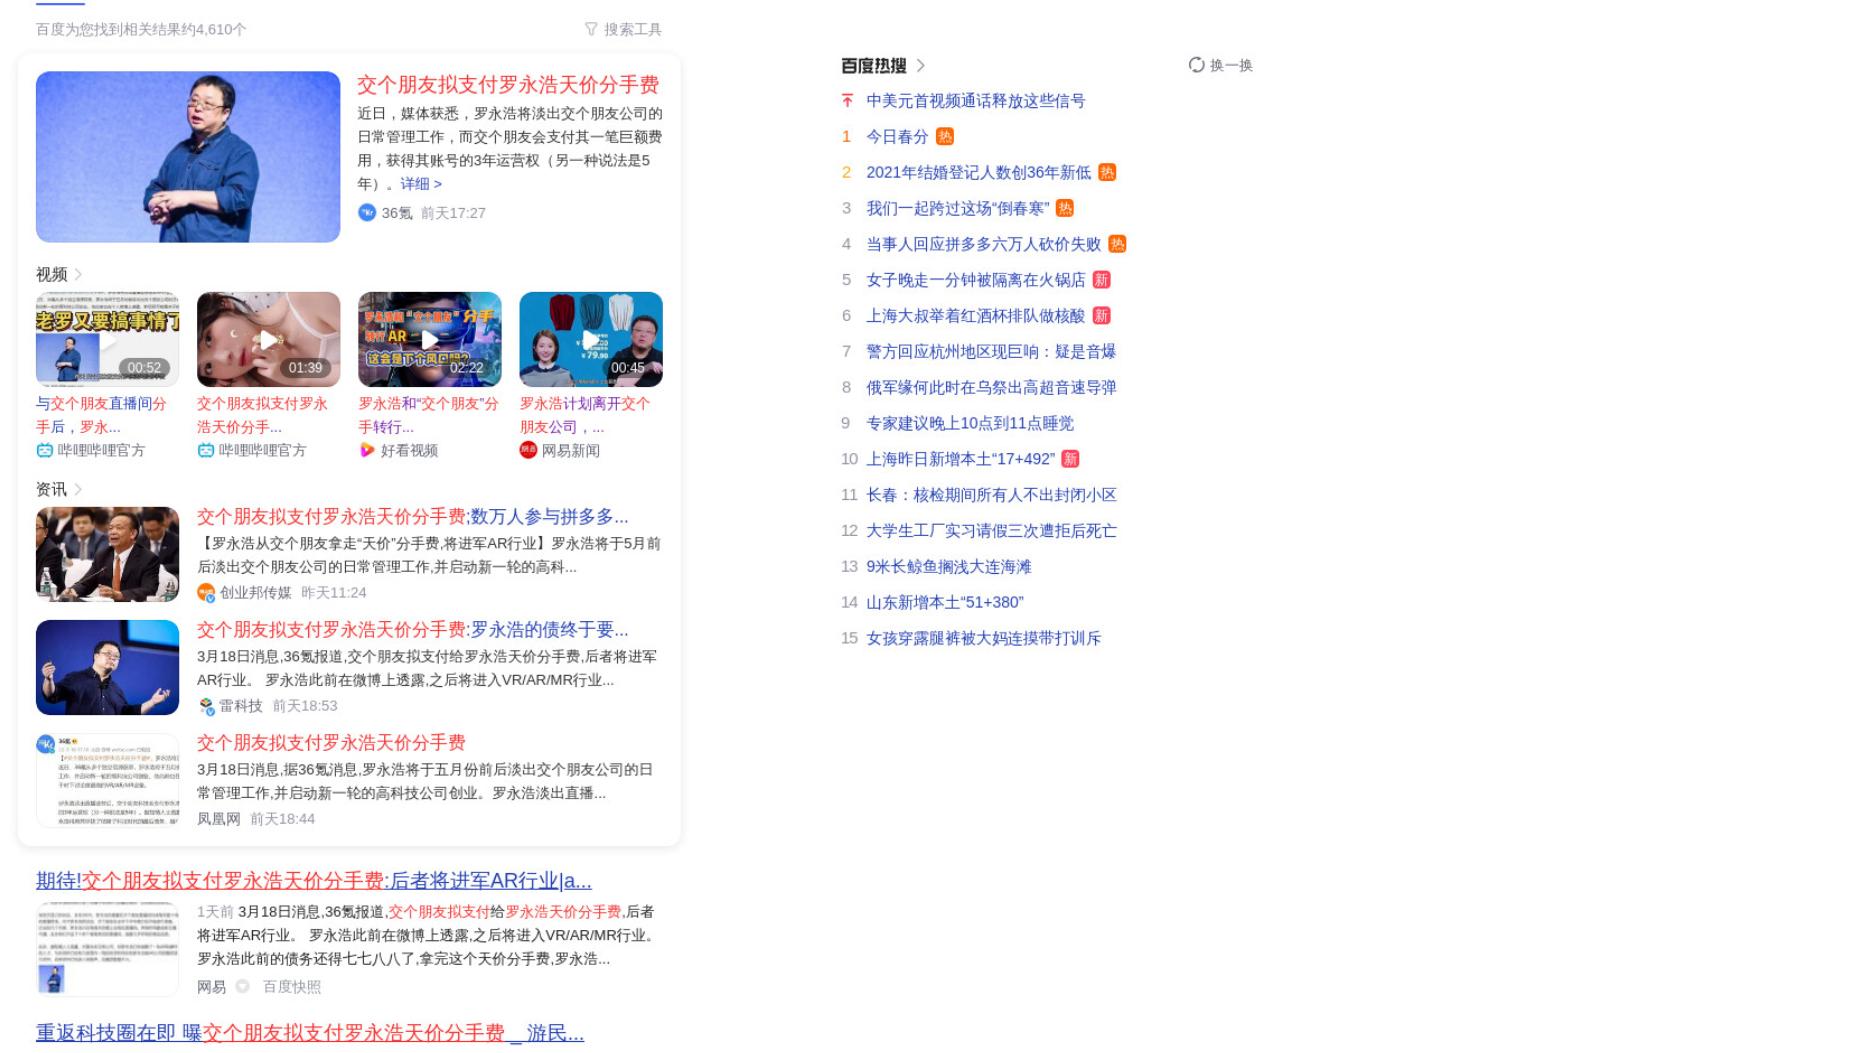Screen dimensions: 1858x1053
Task: Open video title 罗永浩和"交个朋友"分手转行
Action: coord(428,416)
